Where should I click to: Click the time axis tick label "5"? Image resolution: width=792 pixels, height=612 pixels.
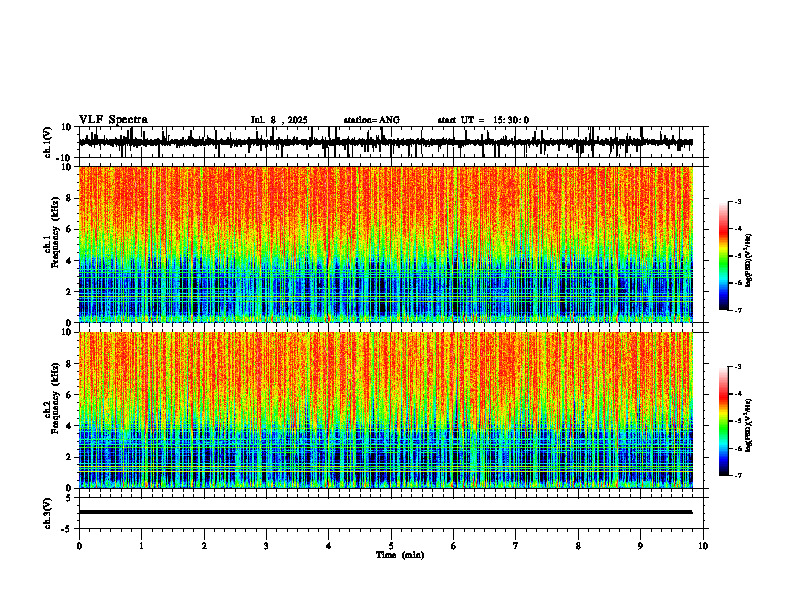click(x=391, y=546)
